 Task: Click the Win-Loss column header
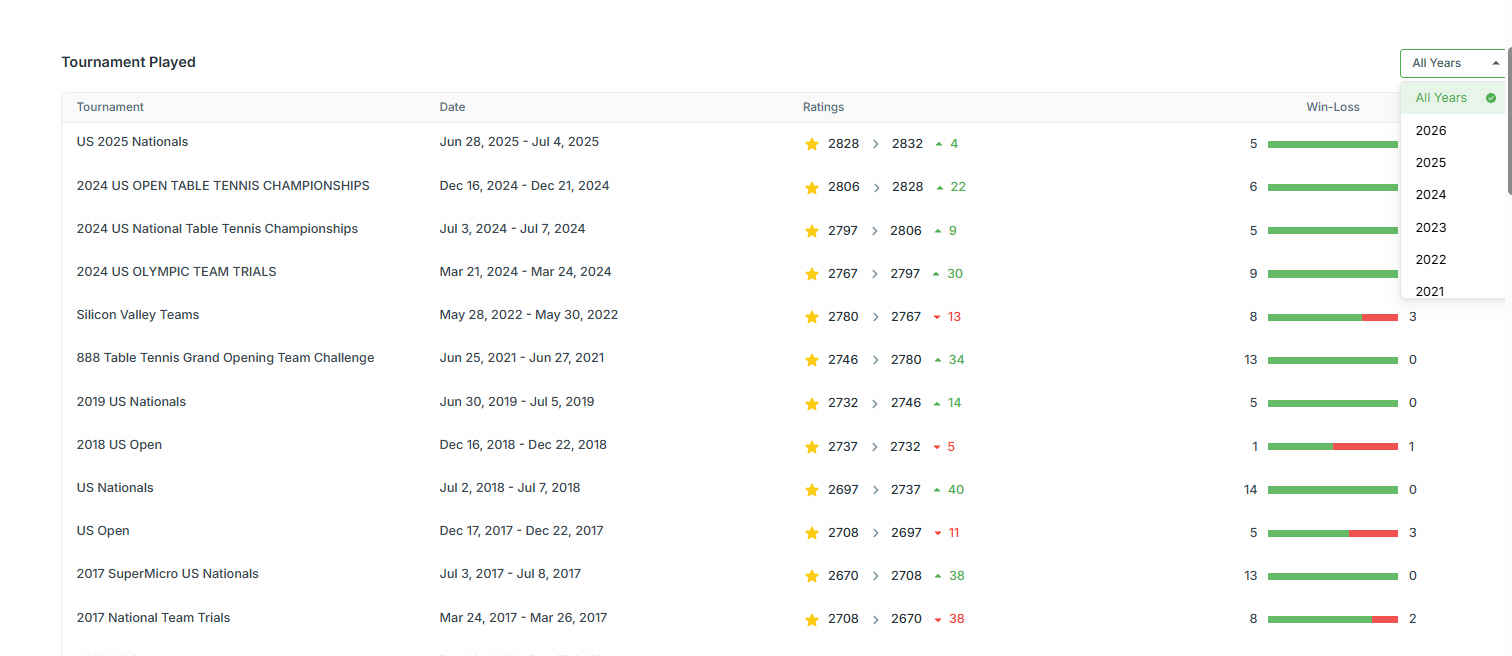pos(1332,107)
